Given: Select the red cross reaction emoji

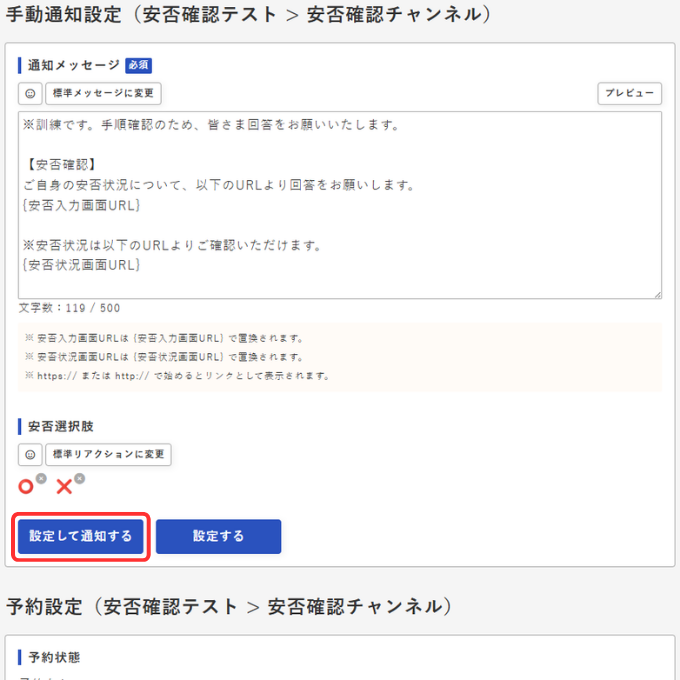Looking at the screenshot, I should 64,487.
